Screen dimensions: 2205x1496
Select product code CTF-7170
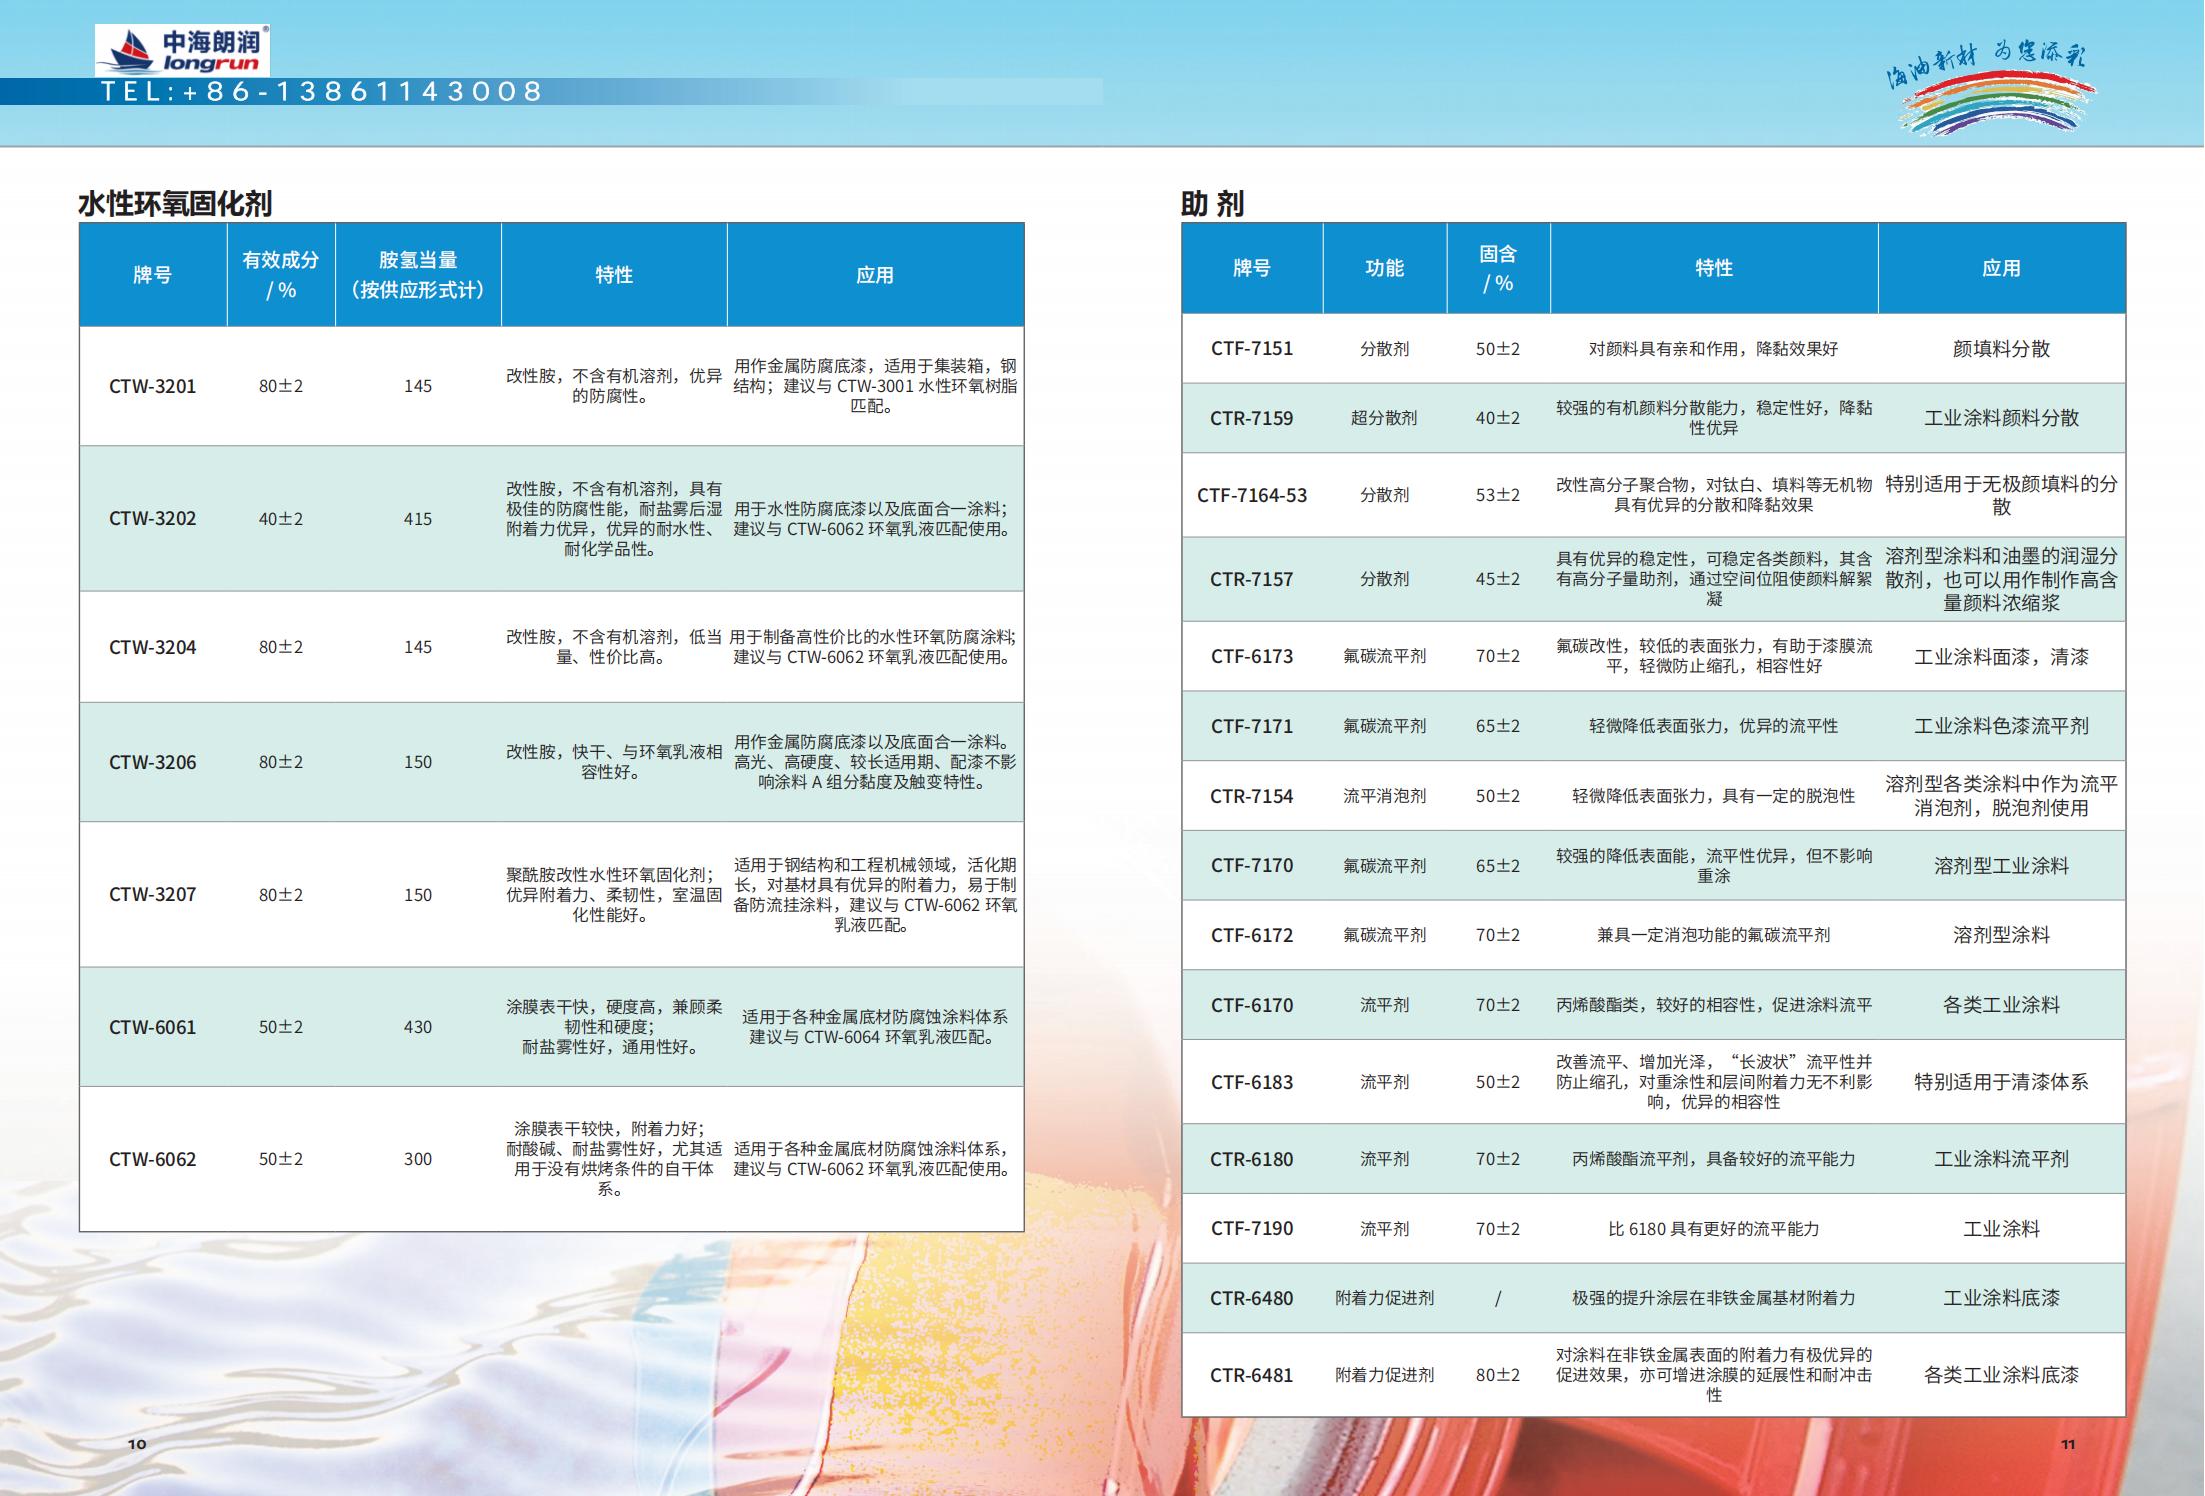(1252, 865)
